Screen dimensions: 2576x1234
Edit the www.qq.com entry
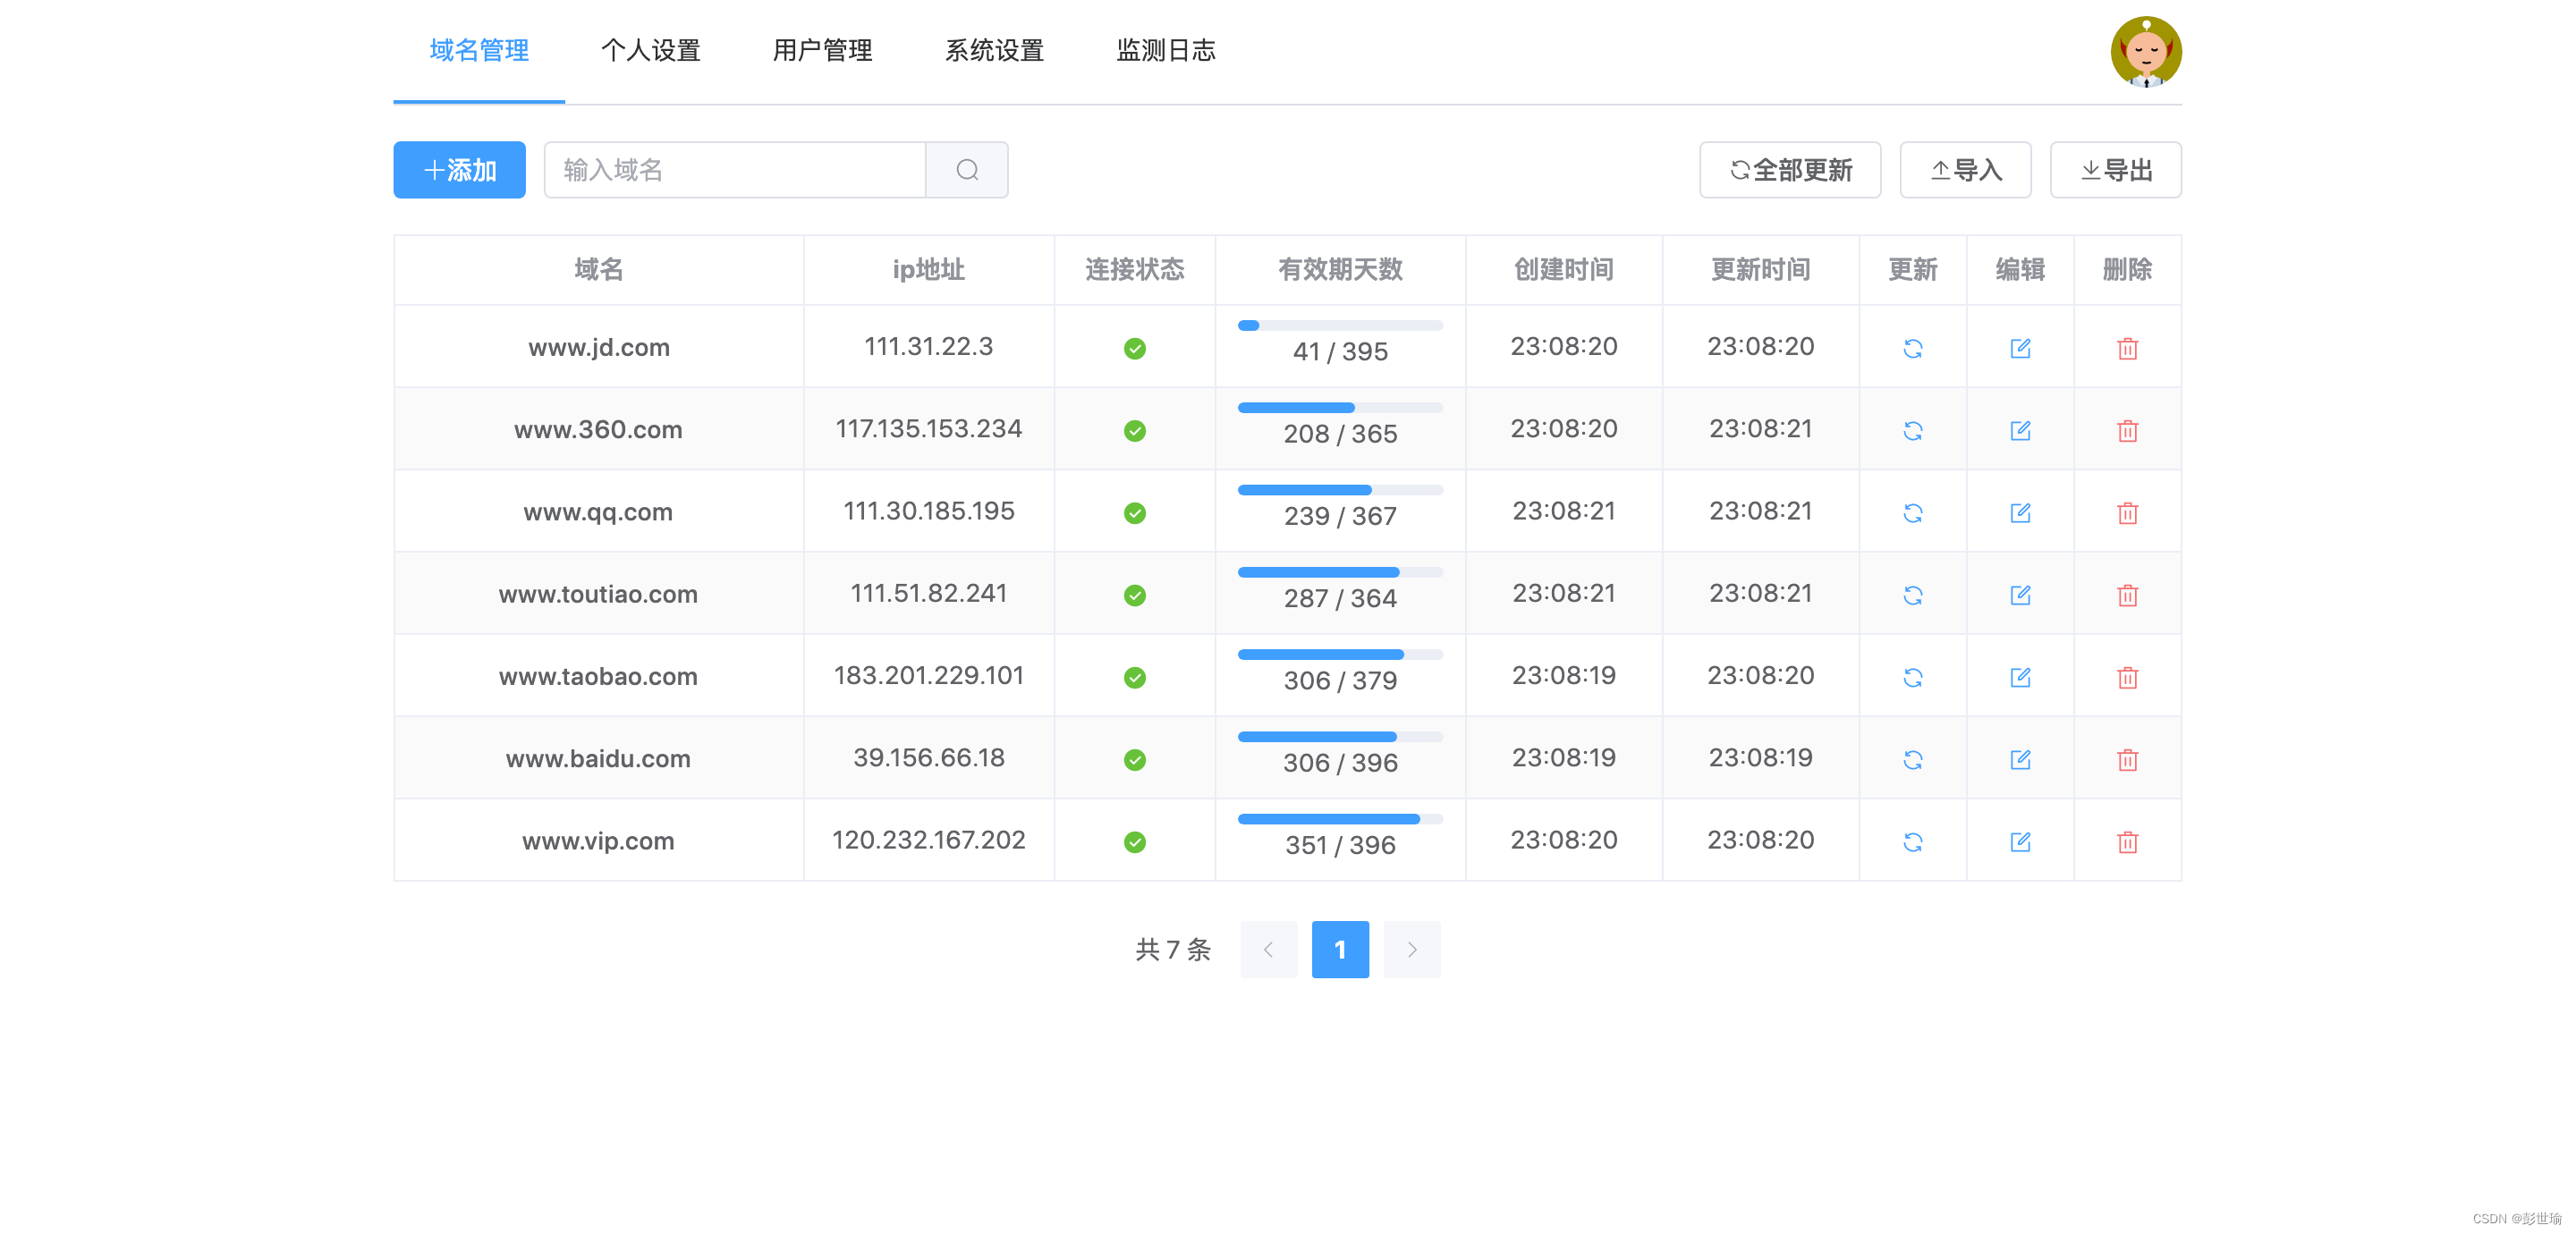[x=2020, y=513]
